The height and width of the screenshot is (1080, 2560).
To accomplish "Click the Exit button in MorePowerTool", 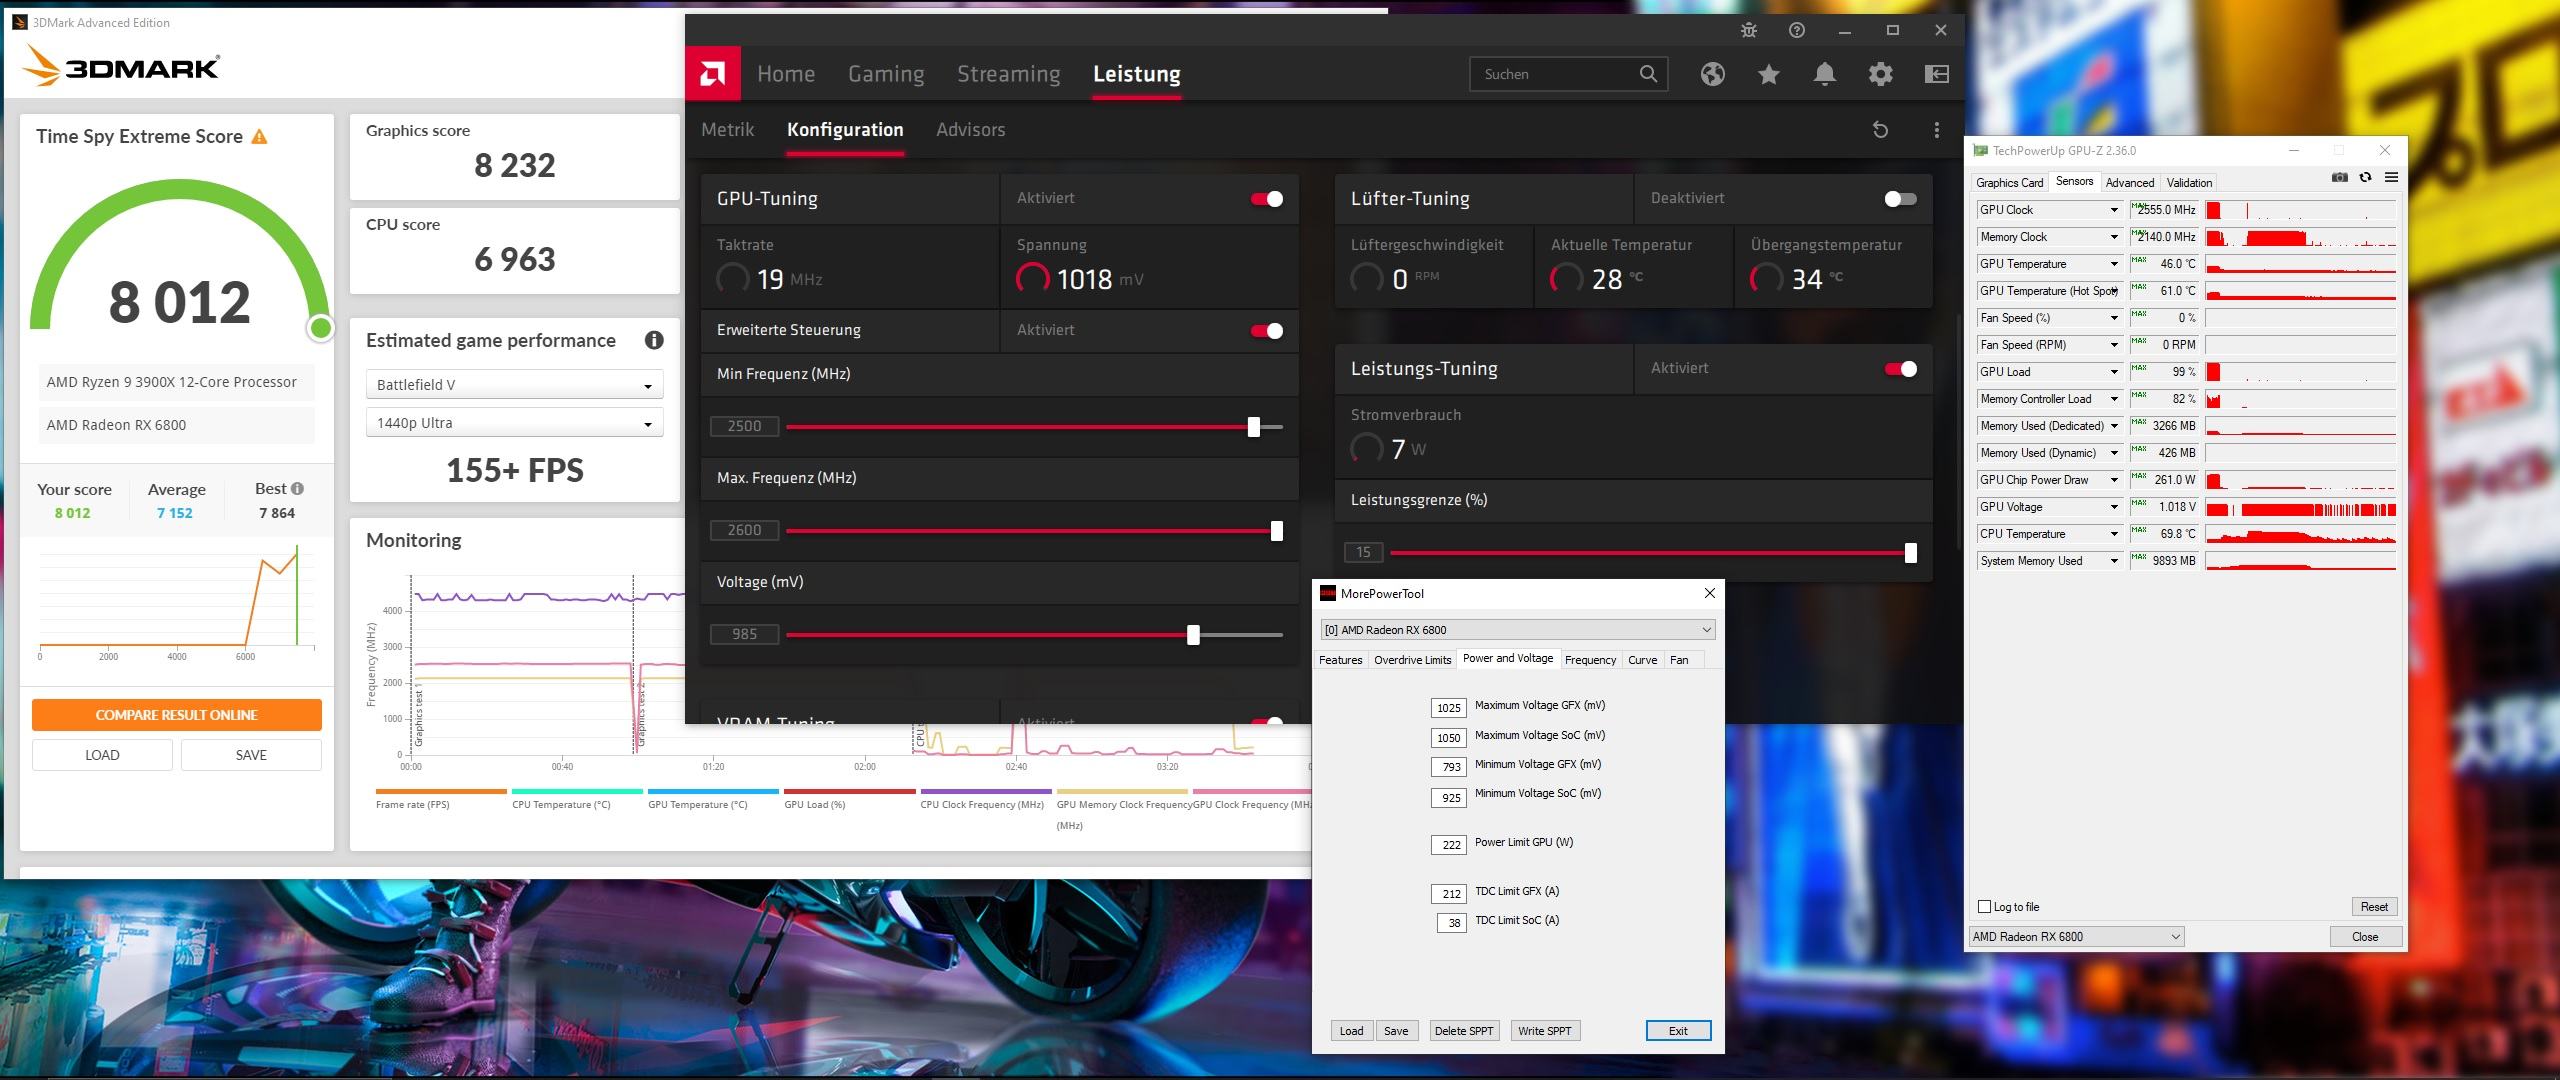I will pos(1678,1031).
